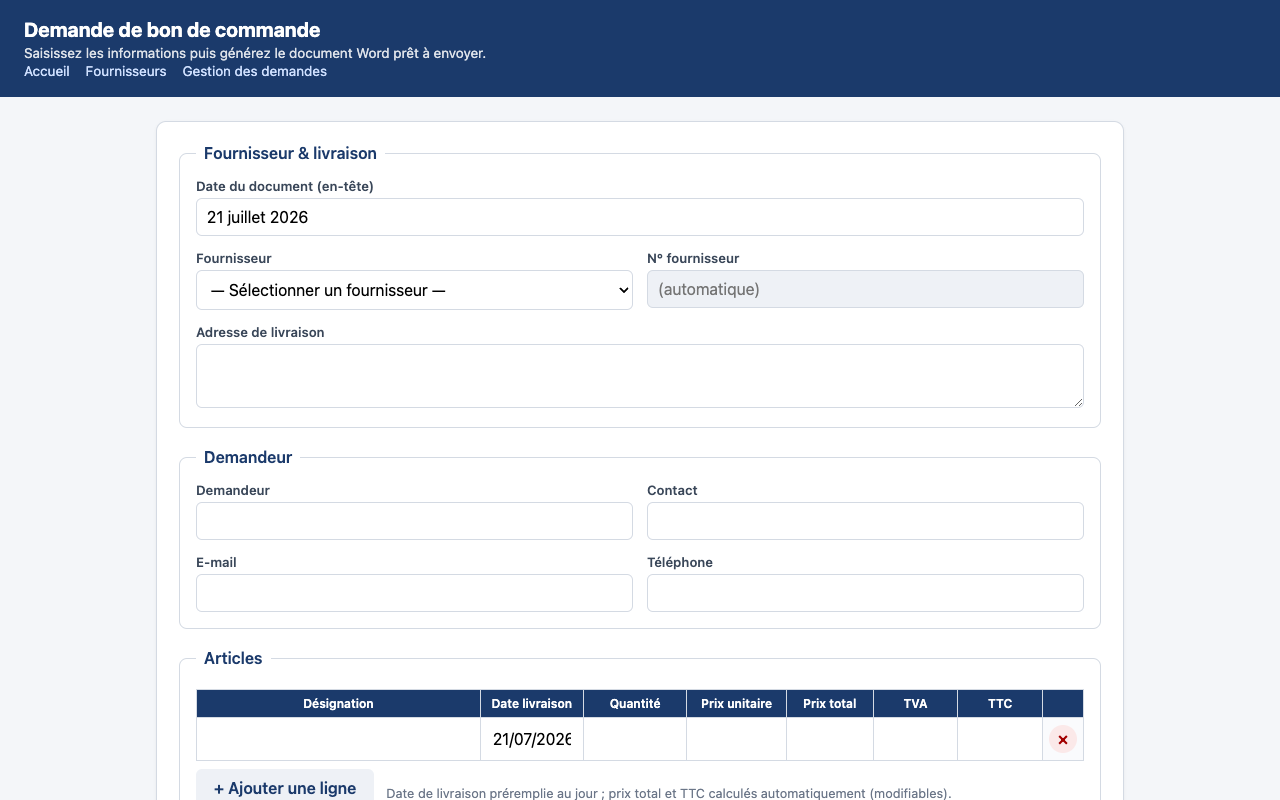Click the Prix unitaire column header
Image resolution: width=1280 pixels, height=800 pixels.
[x=736, y=703]
